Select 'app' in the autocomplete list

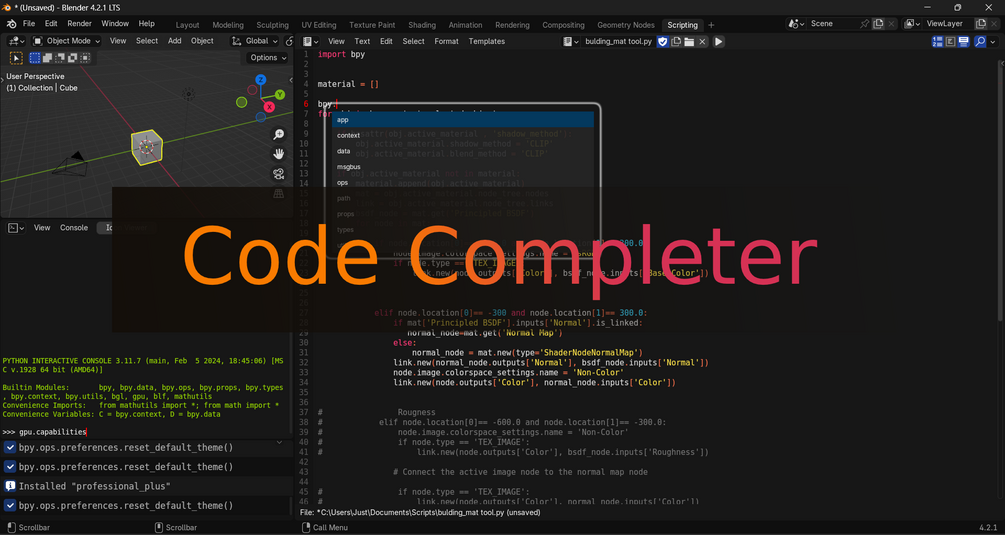(x=463, y=120)
